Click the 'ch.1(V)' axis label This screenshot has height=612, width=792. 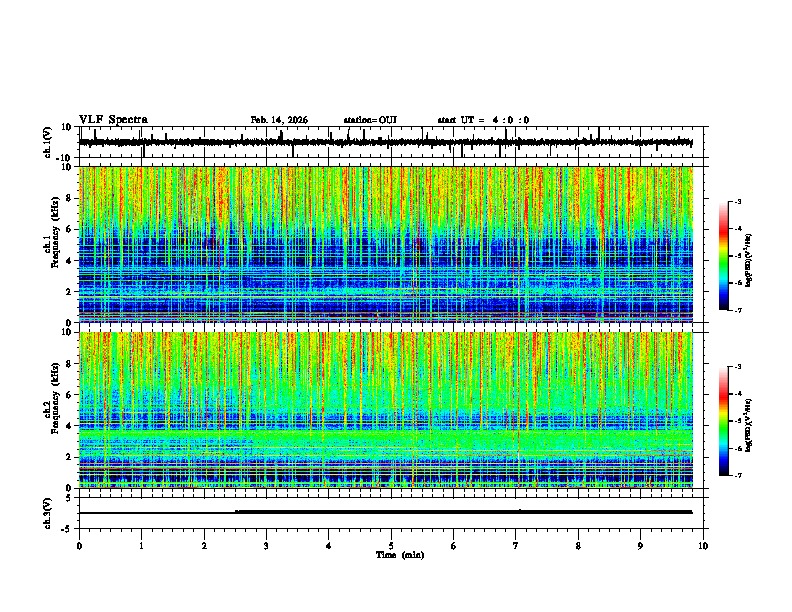[x=48, y=142]
